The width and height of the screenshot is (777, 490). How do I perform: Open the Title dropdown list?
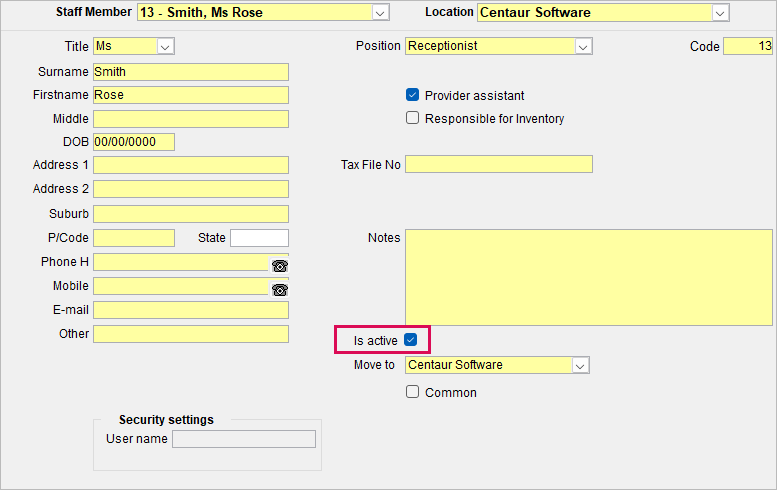click(x=165, y=47)
